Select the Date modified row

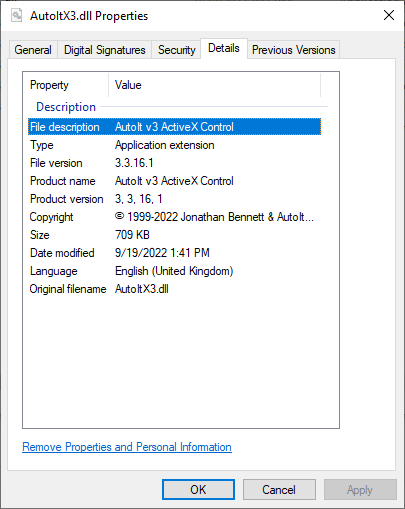(x=174, y=253)
